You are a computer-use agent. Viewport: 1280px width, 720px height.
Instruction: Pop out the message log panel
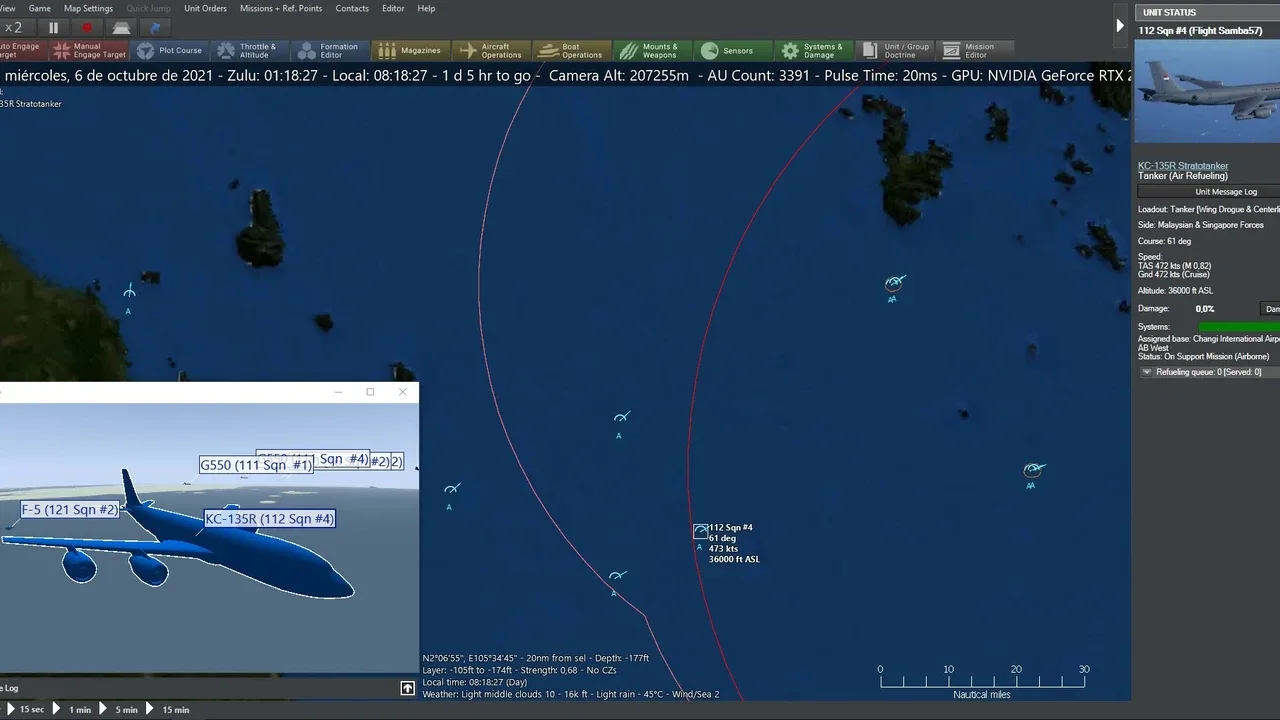coord(407,688)
